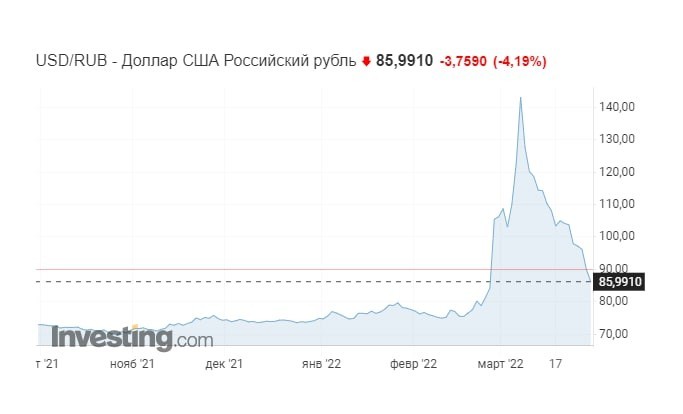Click the USD/RUB chart title text
The height and width of the screenshot is (414, 683).
click(x=196, y=61)
